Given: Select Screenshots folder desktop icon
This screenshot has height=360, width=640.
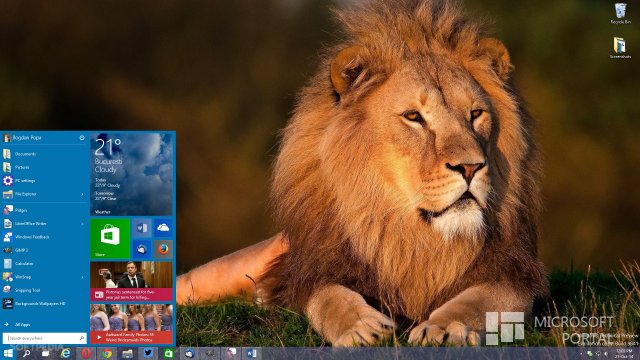Looking at the screenshot, I should [x=620, y=48].
